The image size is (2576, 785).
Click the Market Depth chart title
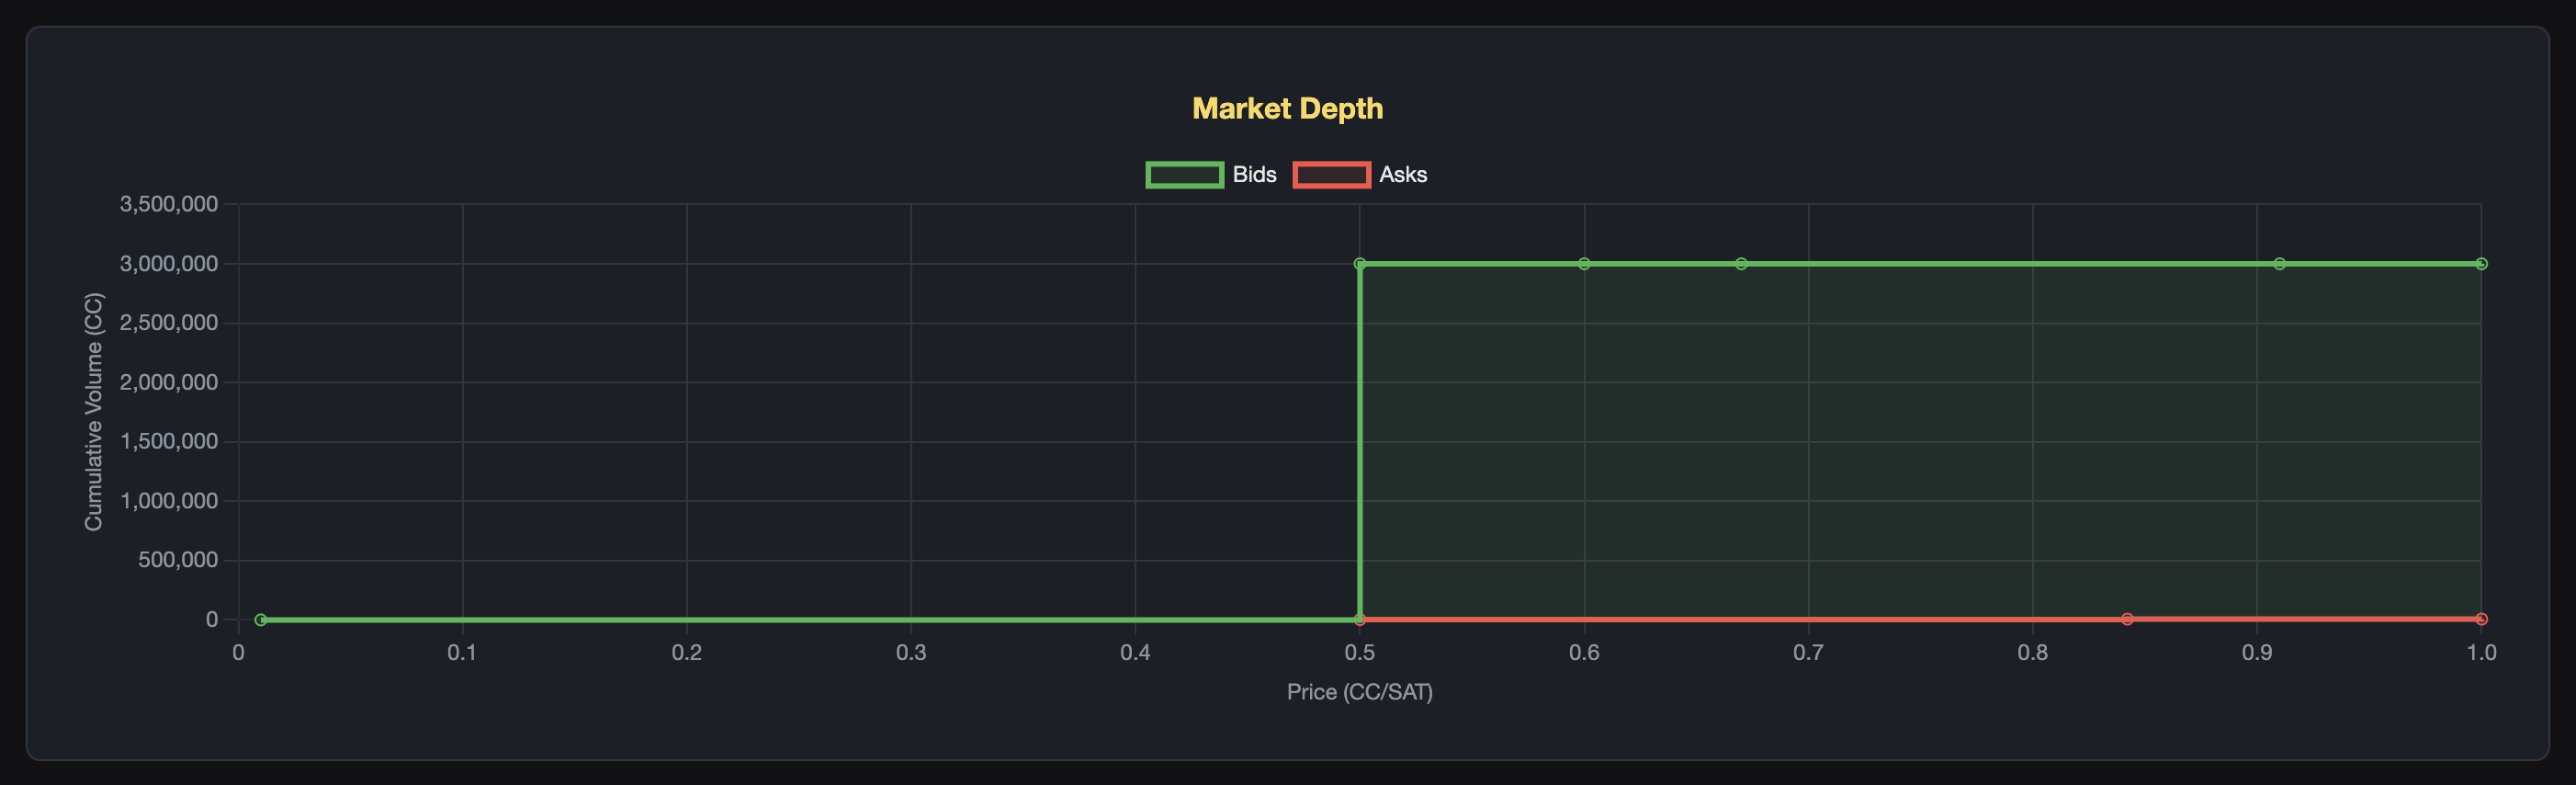pos(1287,108)
